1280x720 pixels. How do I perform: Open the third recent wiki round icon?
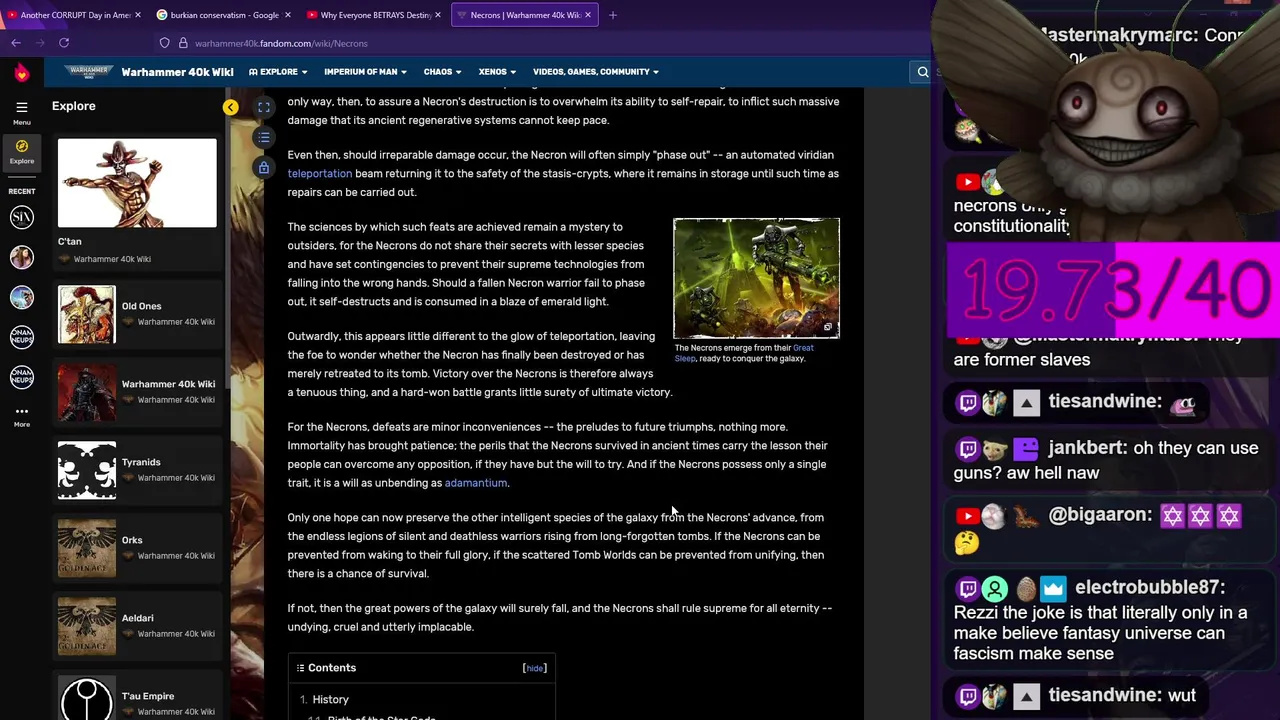tap(21, 297)
